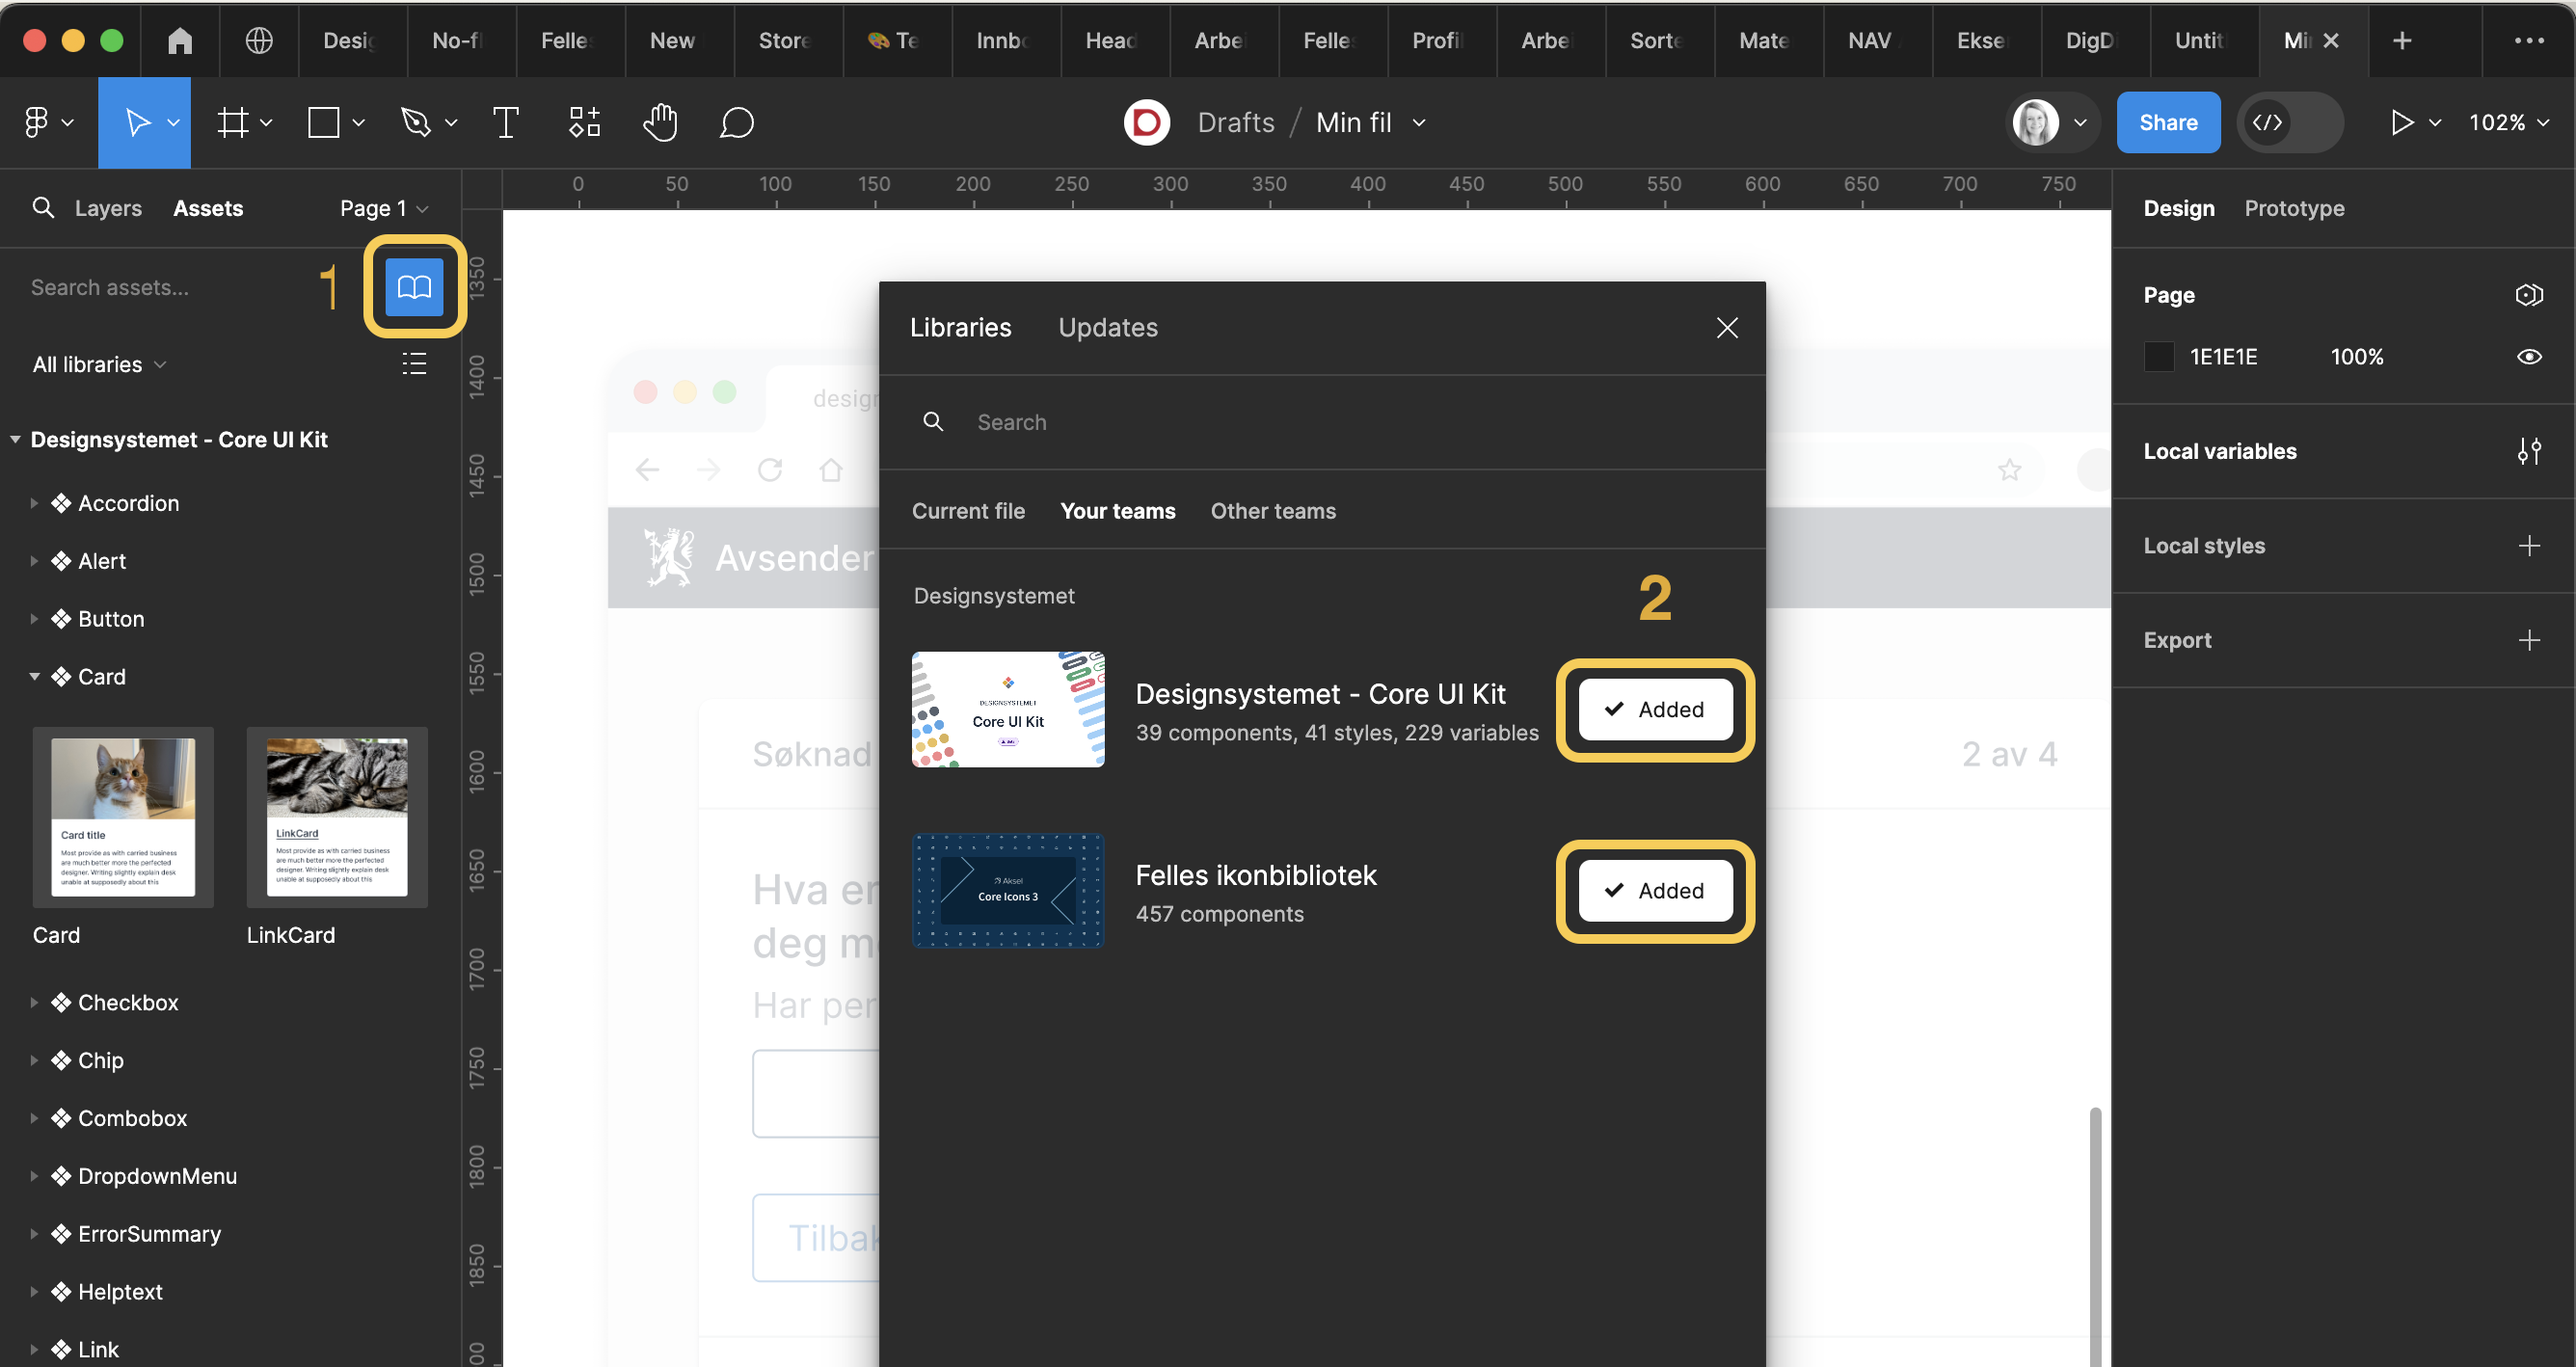Select the Rectangle shape tool
The image size is (2576, 1367).
tap(324, 122)
